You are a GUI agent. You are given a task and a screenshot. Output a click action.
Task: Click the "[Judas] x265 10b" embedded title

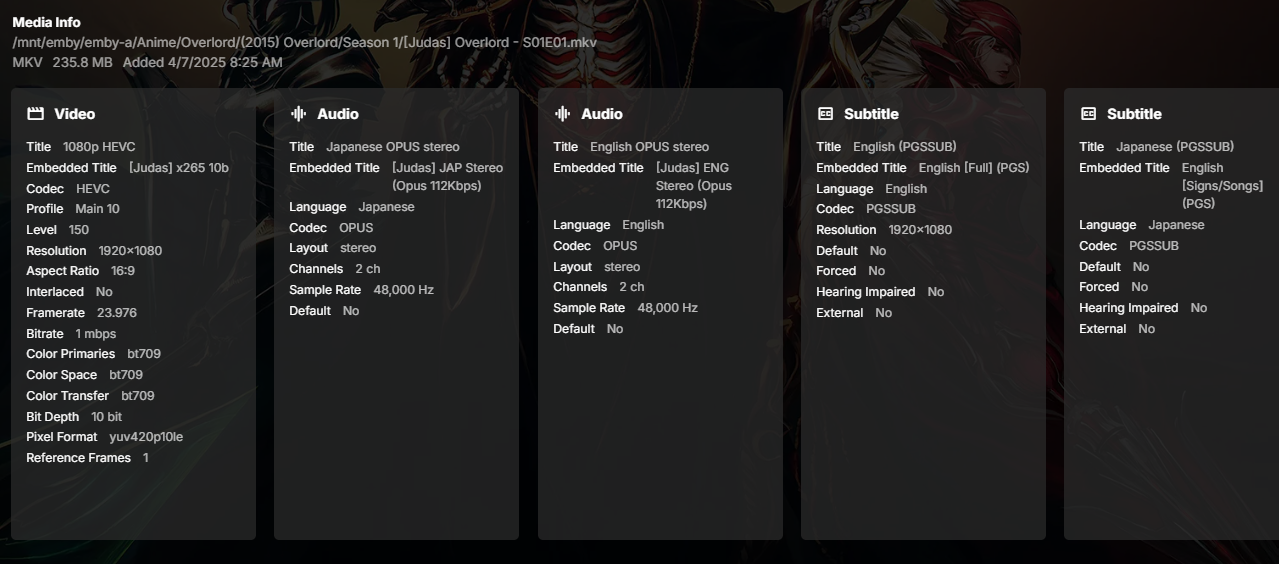pos(178,168)
